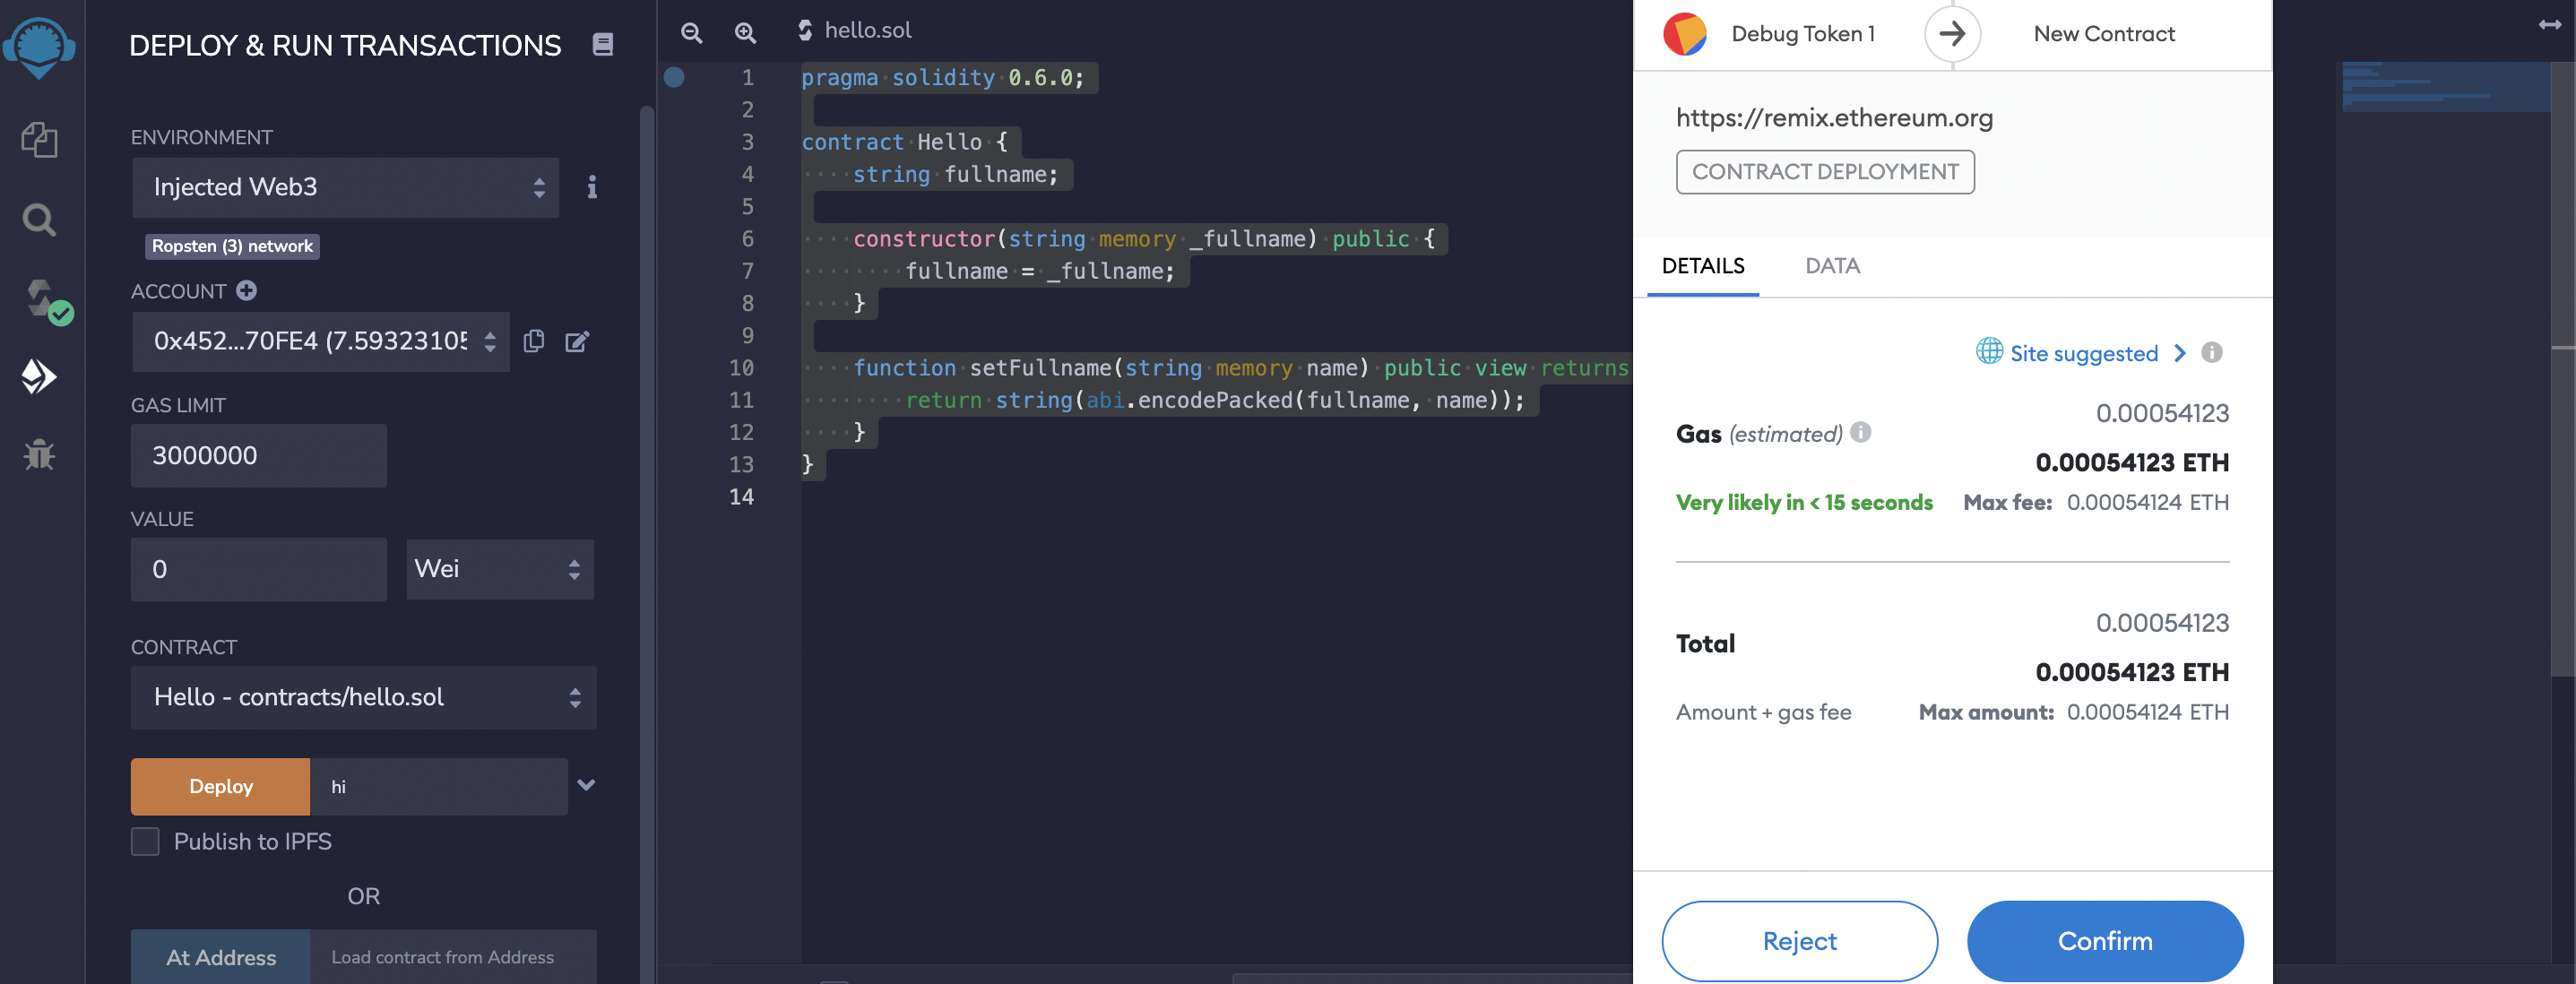Open the Debugger bug icon
The height and width of the screenshot is (984, 2576).
pyautogui.click(x=39, y=455)
